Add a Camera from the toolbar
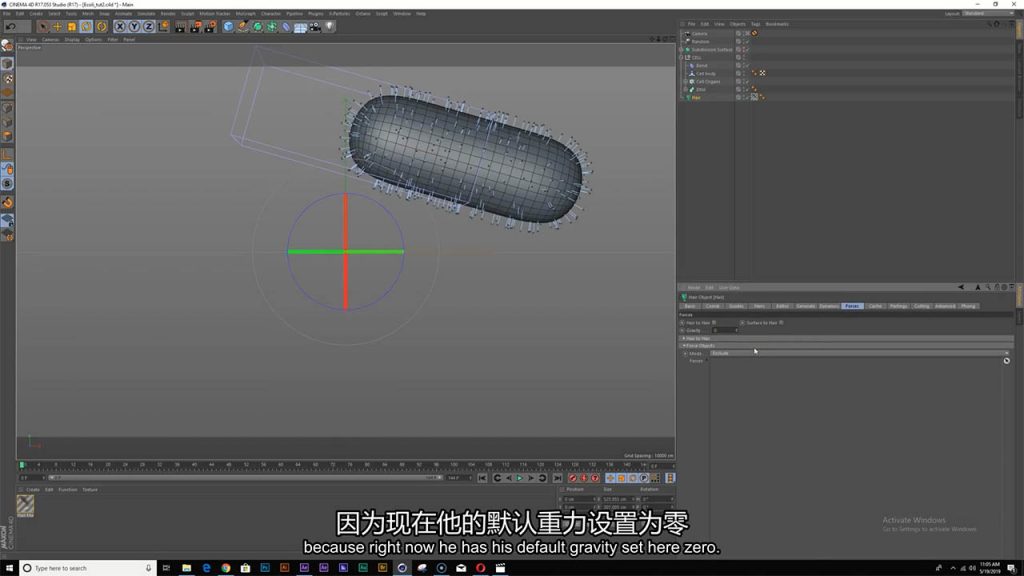The width and height of the screenshot is (1024, 576). point(315,27)
